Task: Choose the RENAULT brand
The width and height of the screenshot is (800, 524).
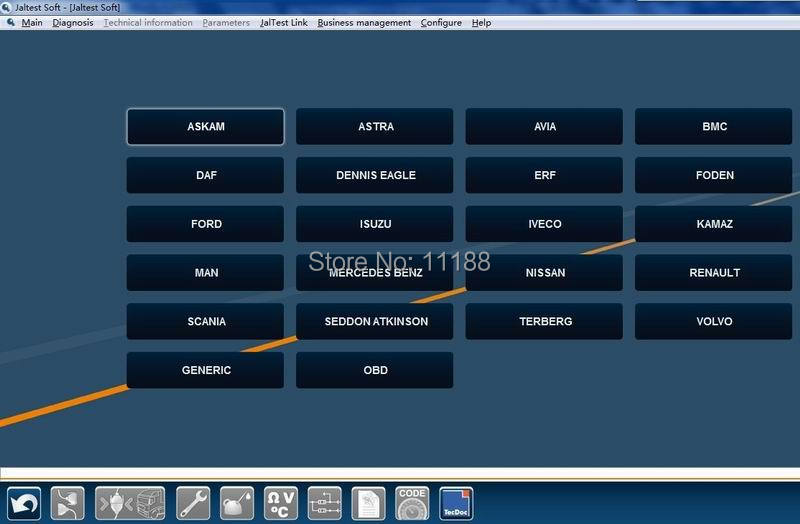Action: click(x=714, y=272)
